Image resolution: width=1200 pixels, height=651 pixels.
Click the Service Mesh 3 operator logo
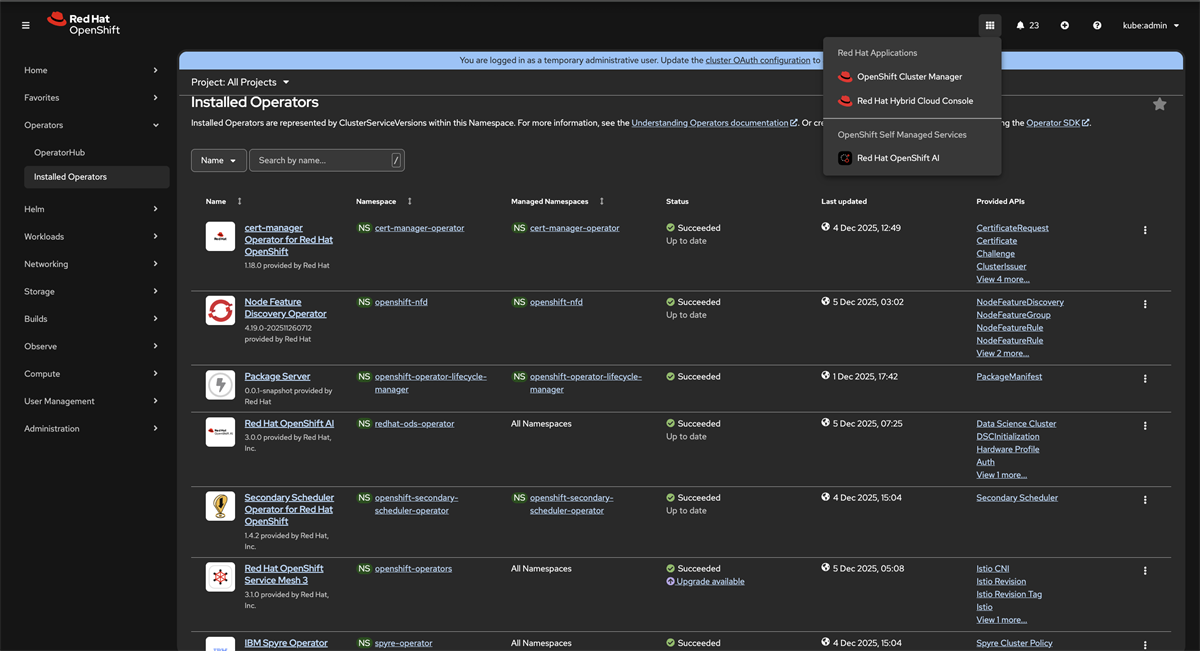(x=220, y=577)
